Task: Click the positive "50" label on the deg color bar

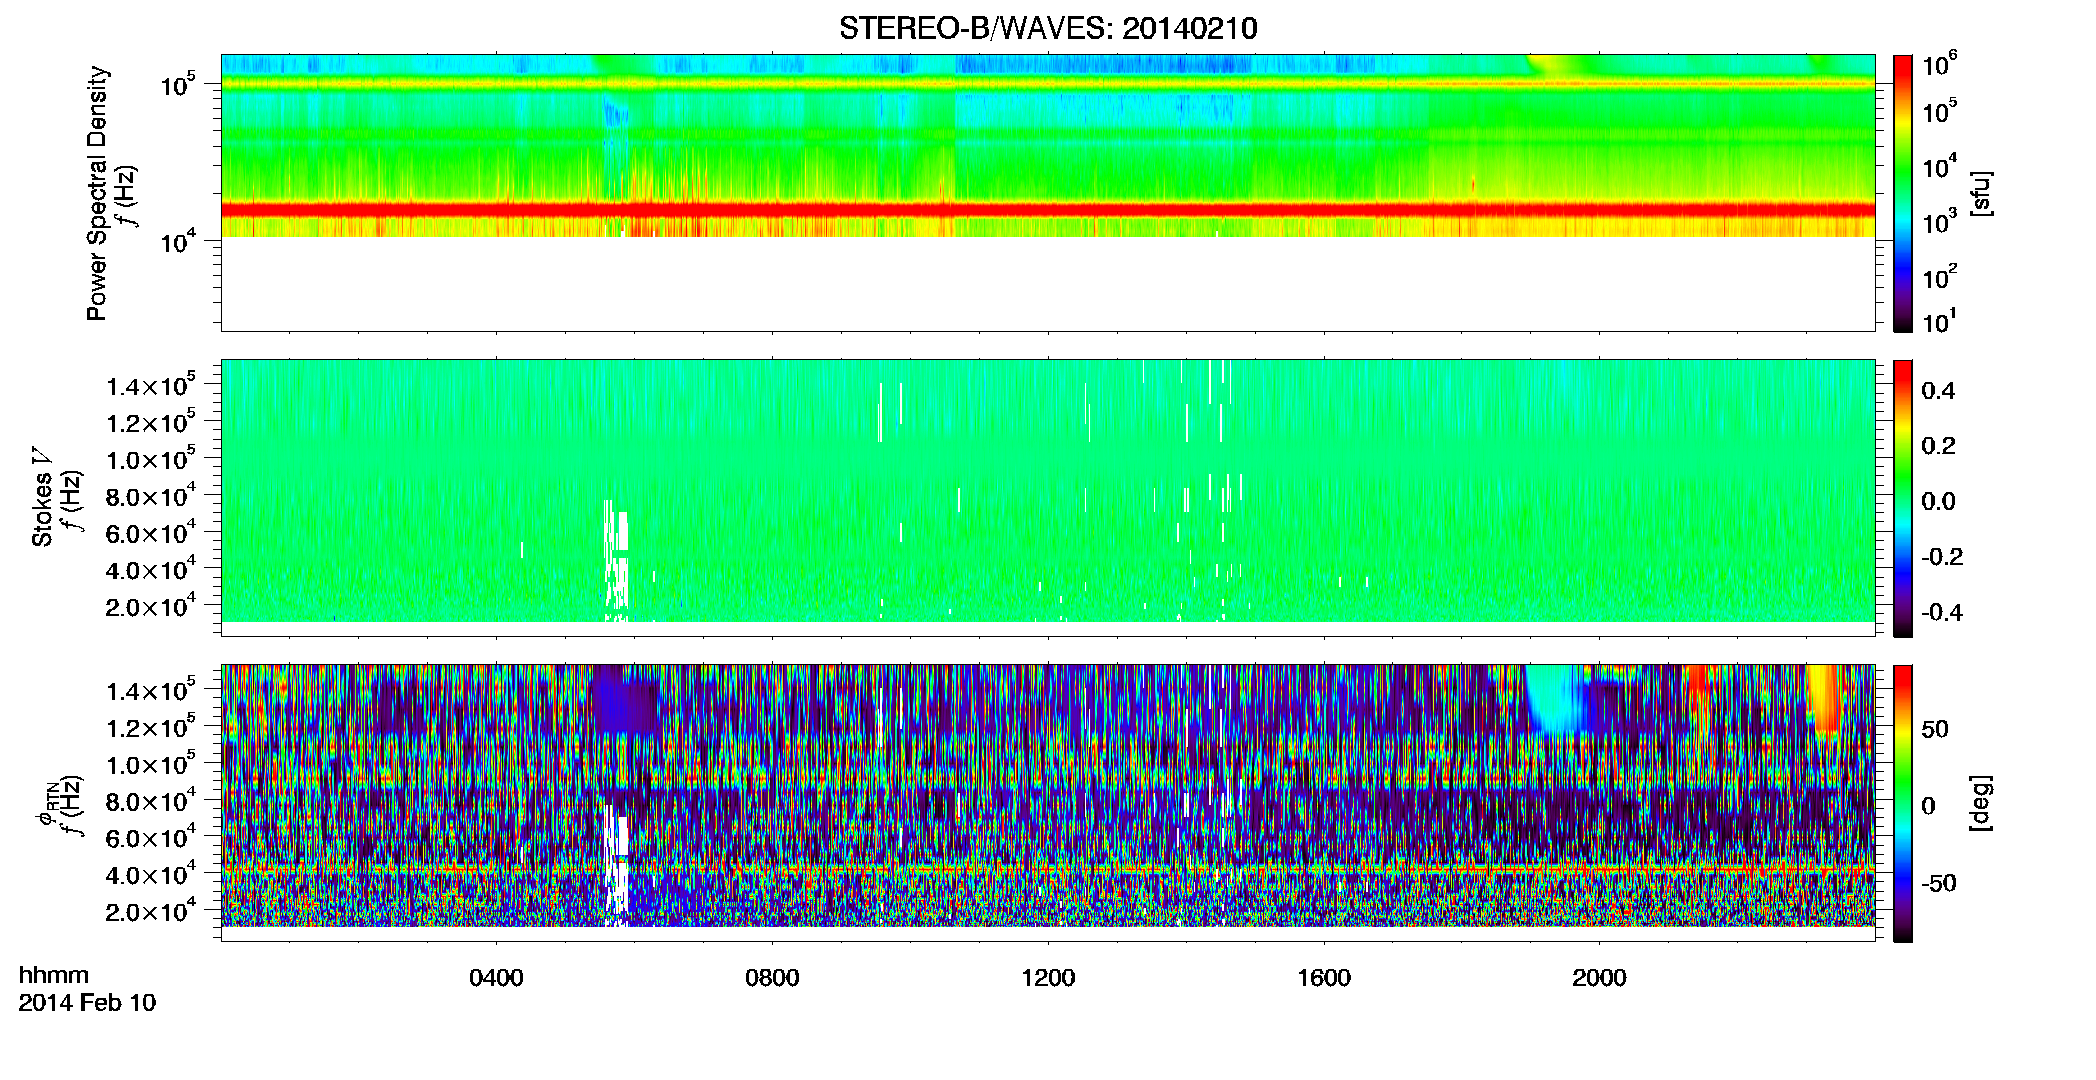Action: pyautogui.click(x=1935, y=729)
